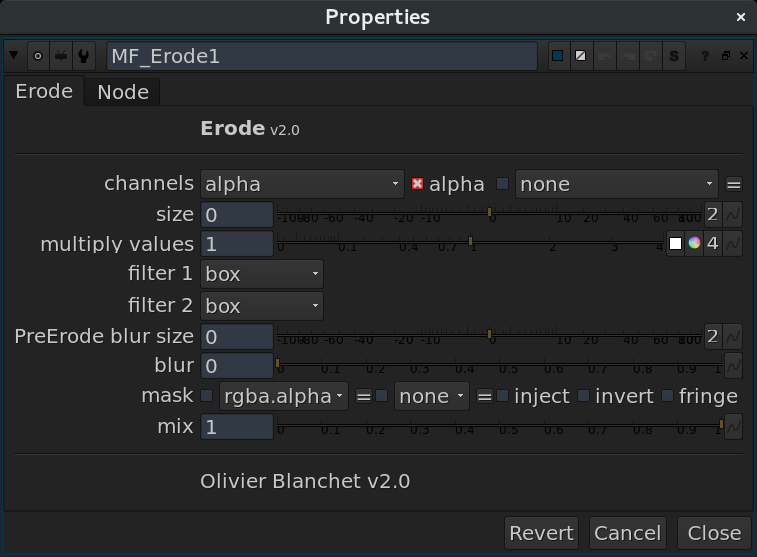Open the help question mark icon
This screenshot has width=757, height=557.
point(706,56)
